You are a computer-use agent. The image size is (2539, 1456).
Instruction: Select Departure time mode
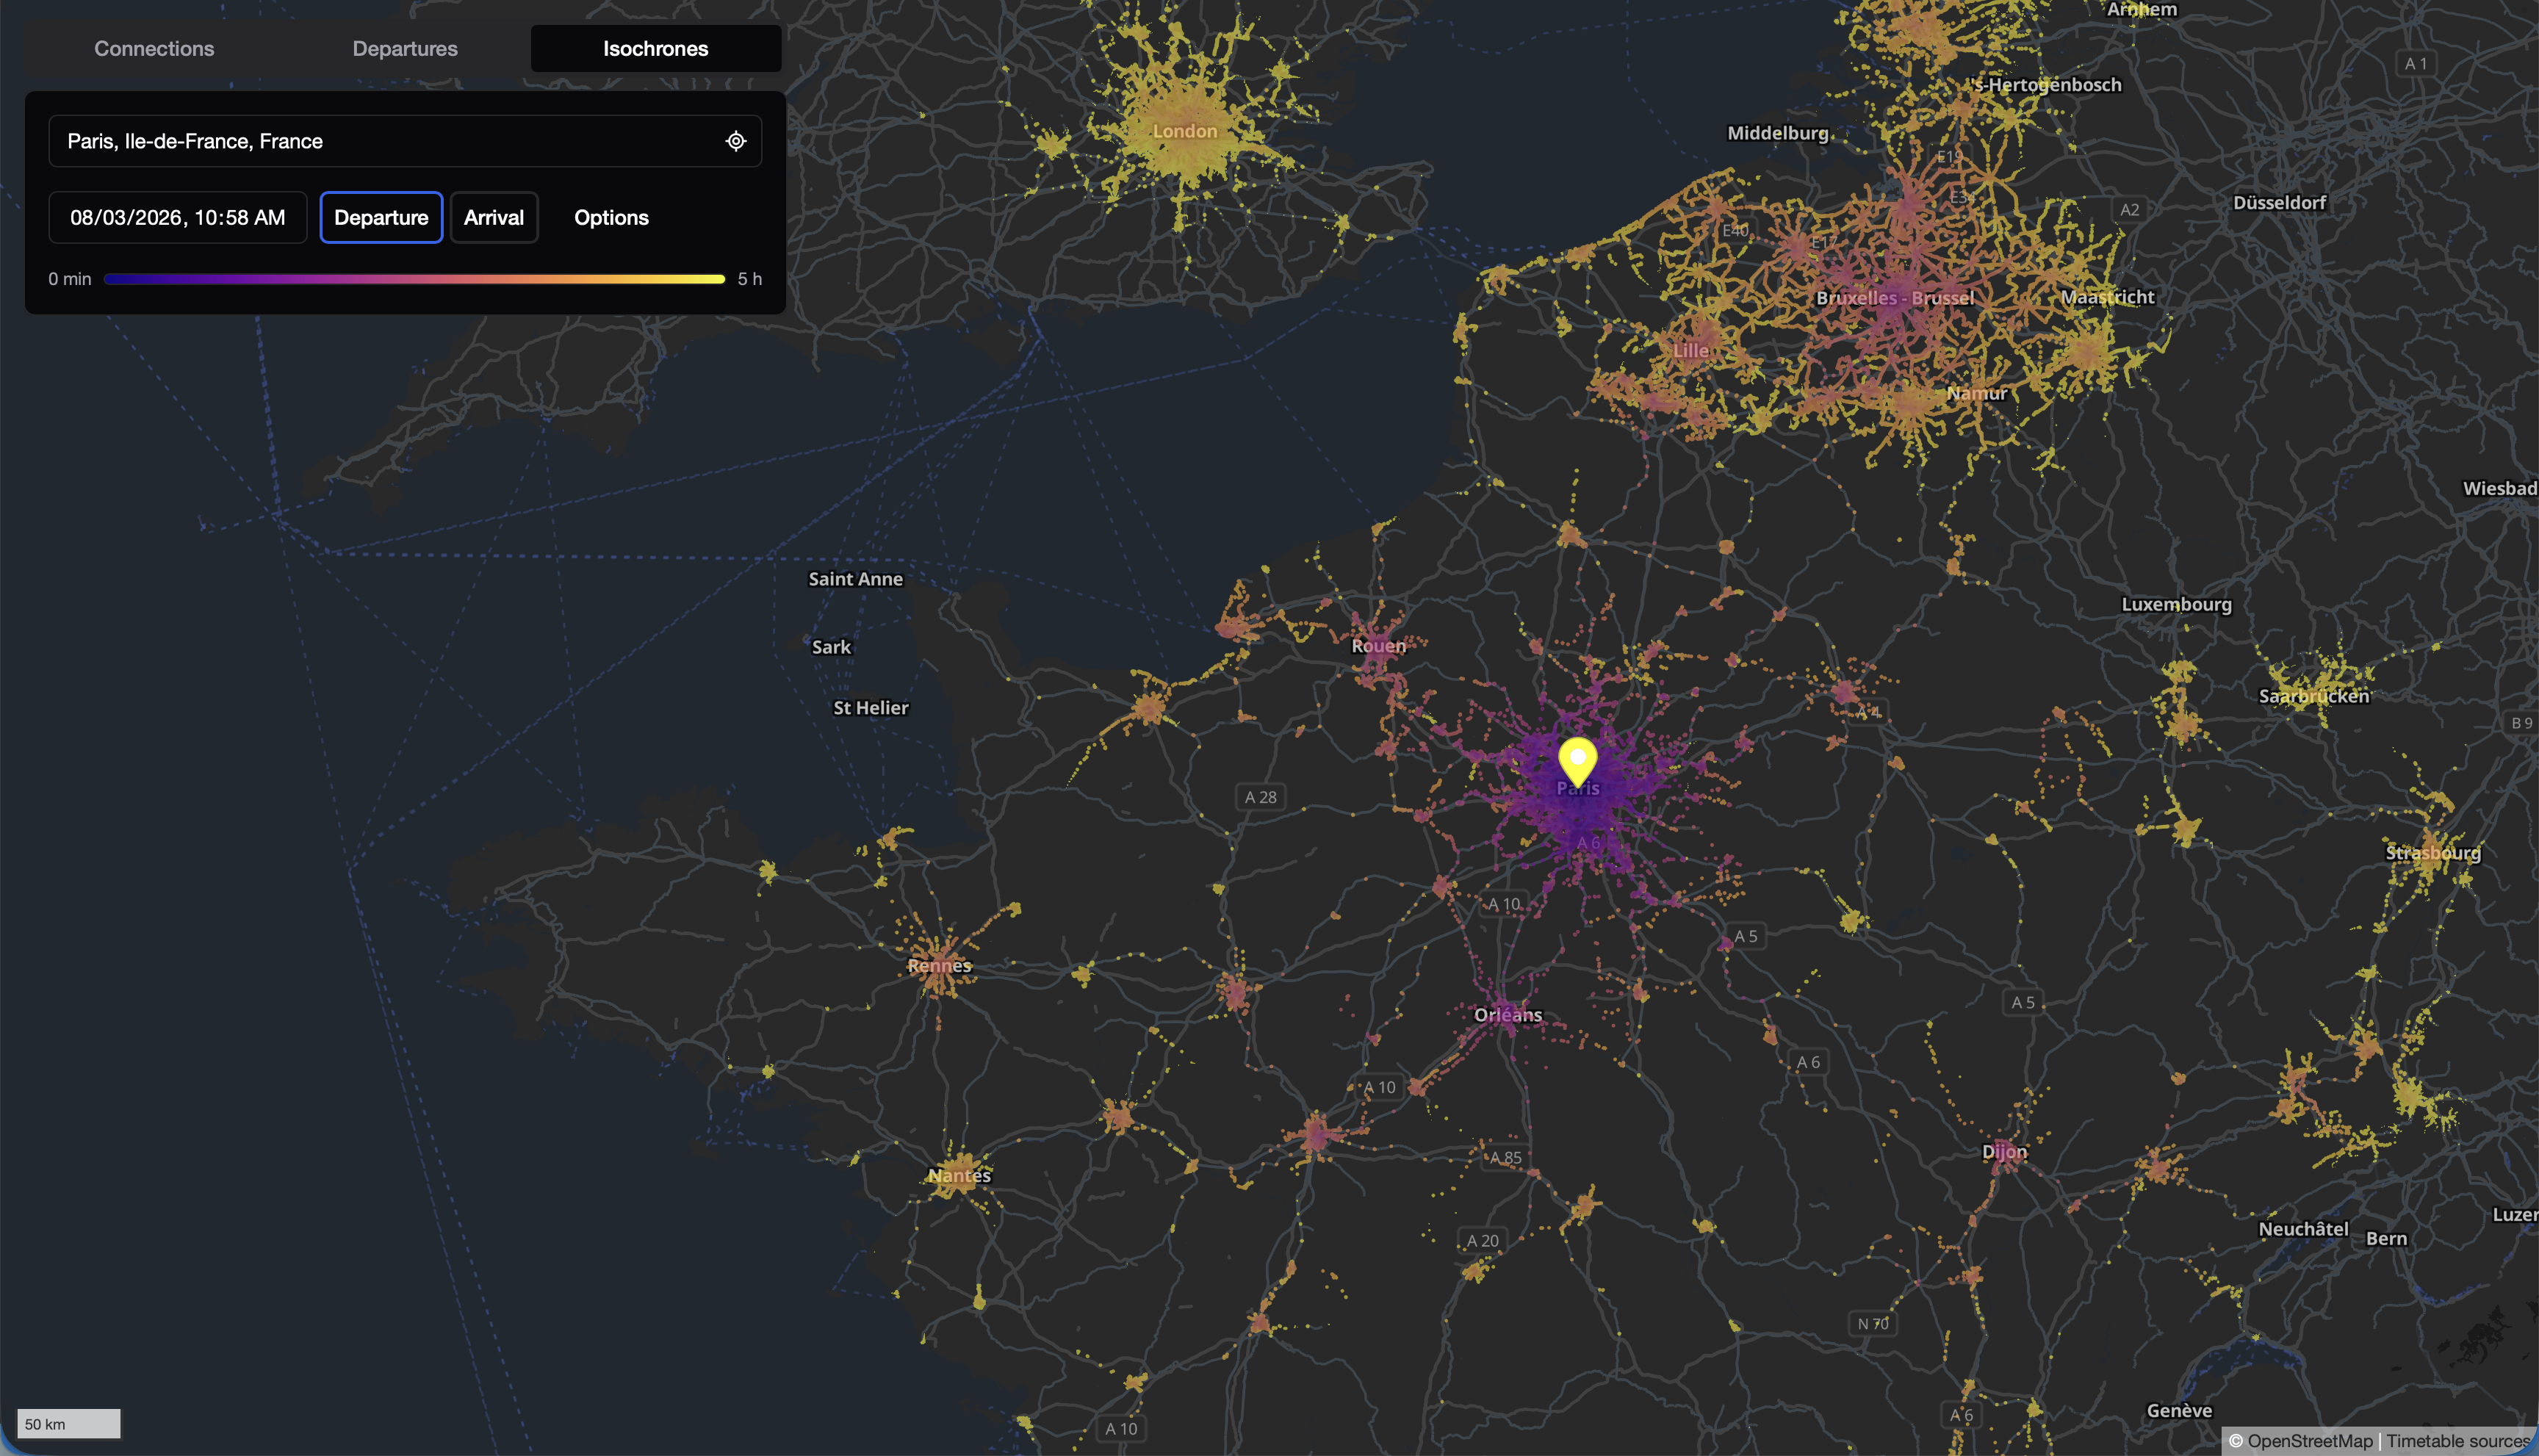[381, 217]
